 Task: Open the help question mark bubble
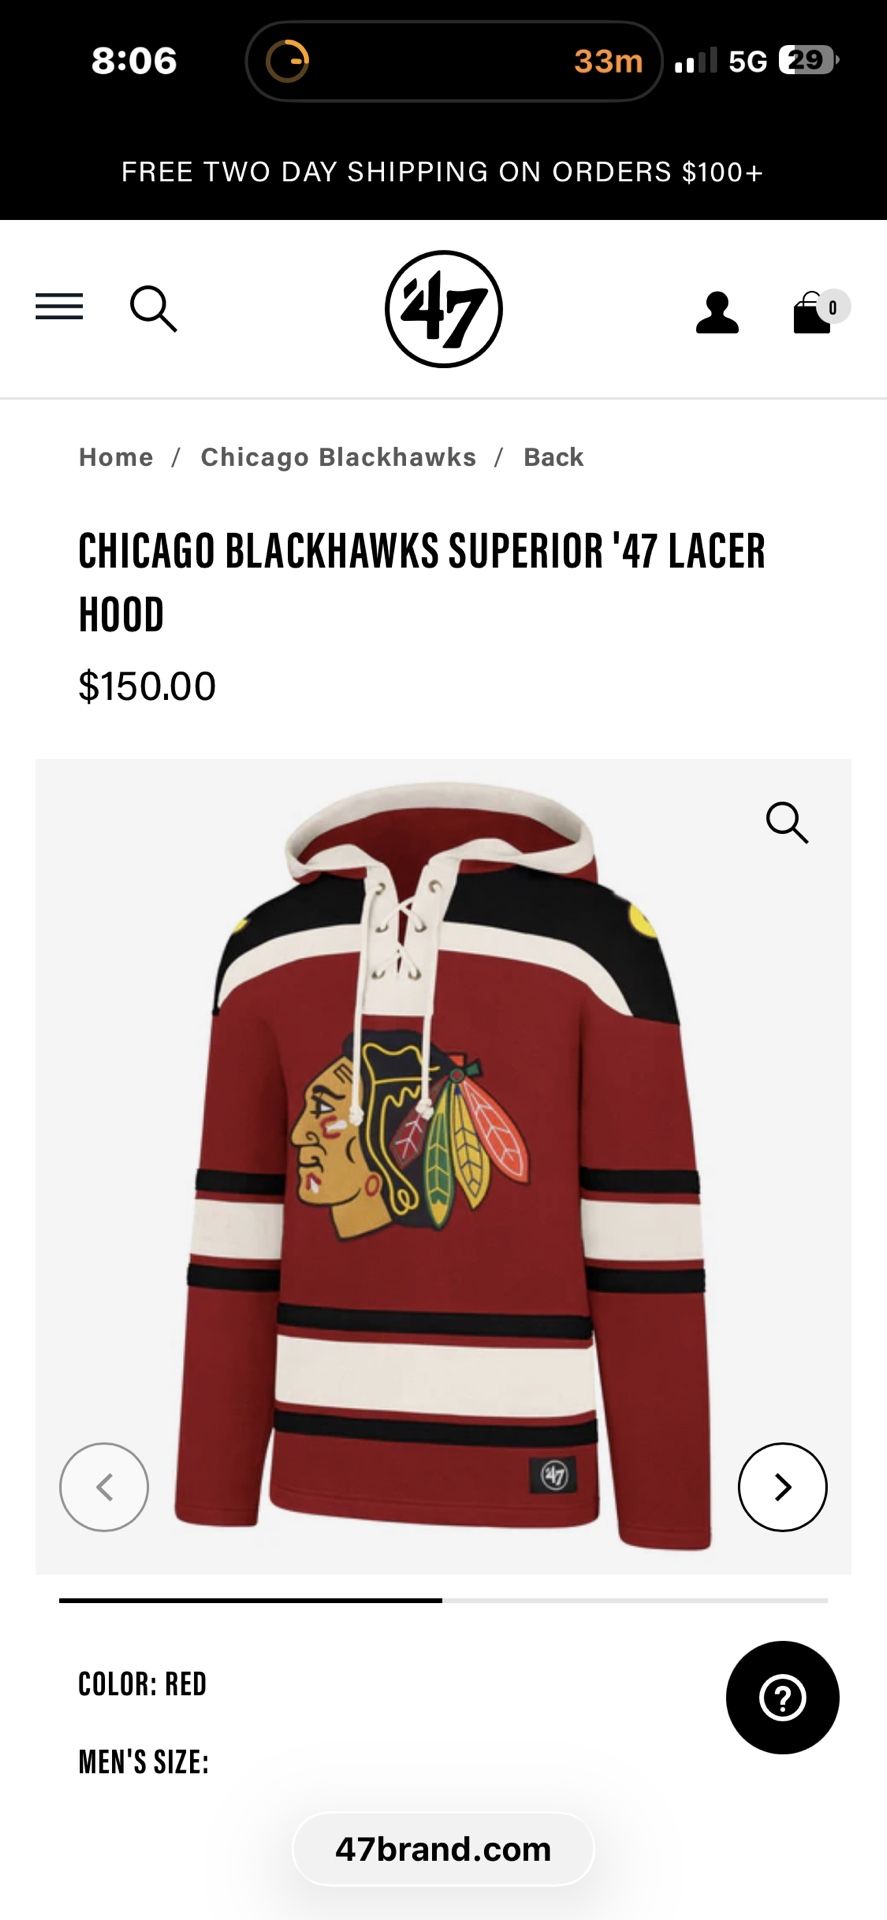782,1698
